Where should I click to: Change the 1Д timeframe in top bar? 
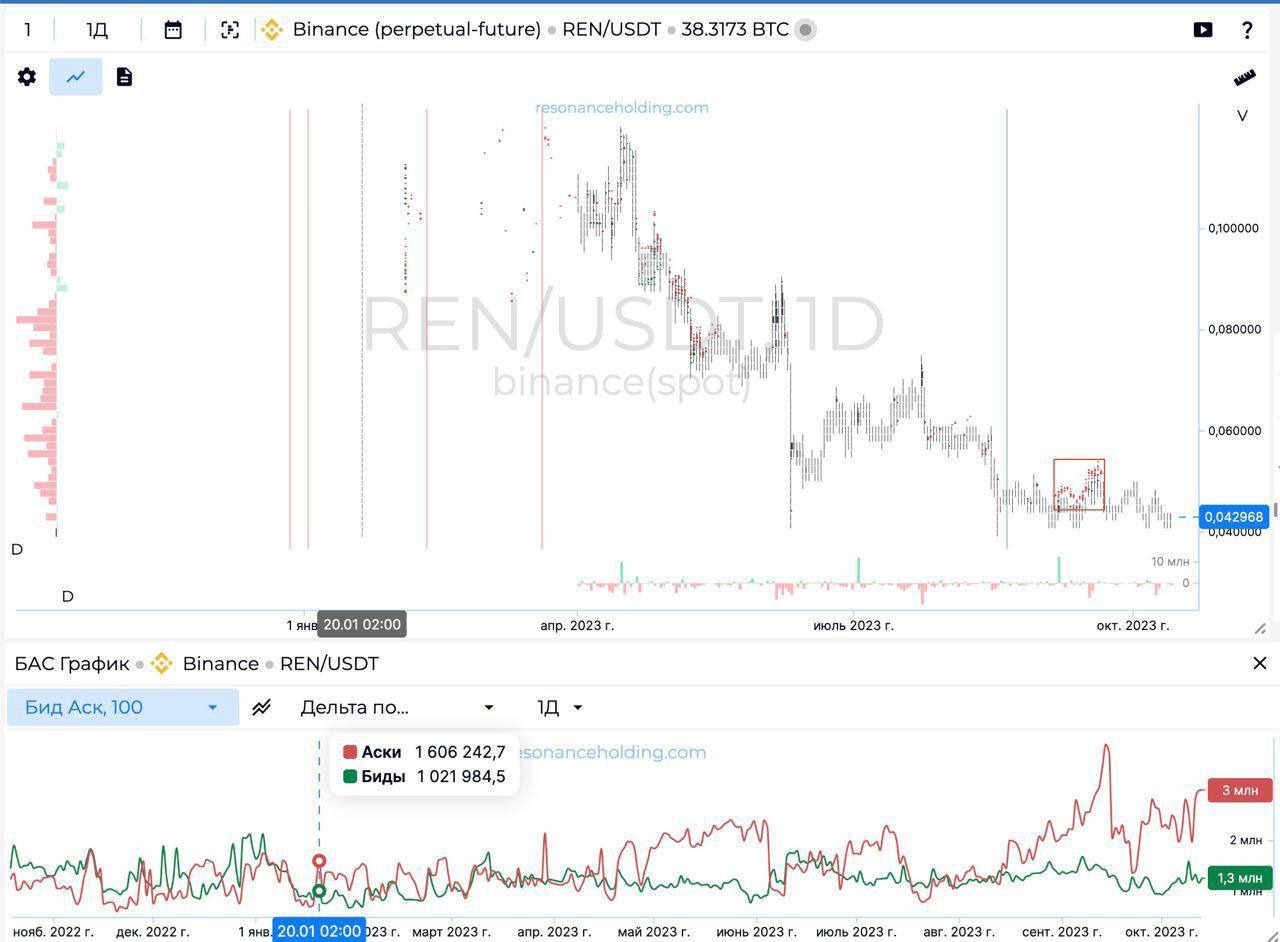coord(97,30)
